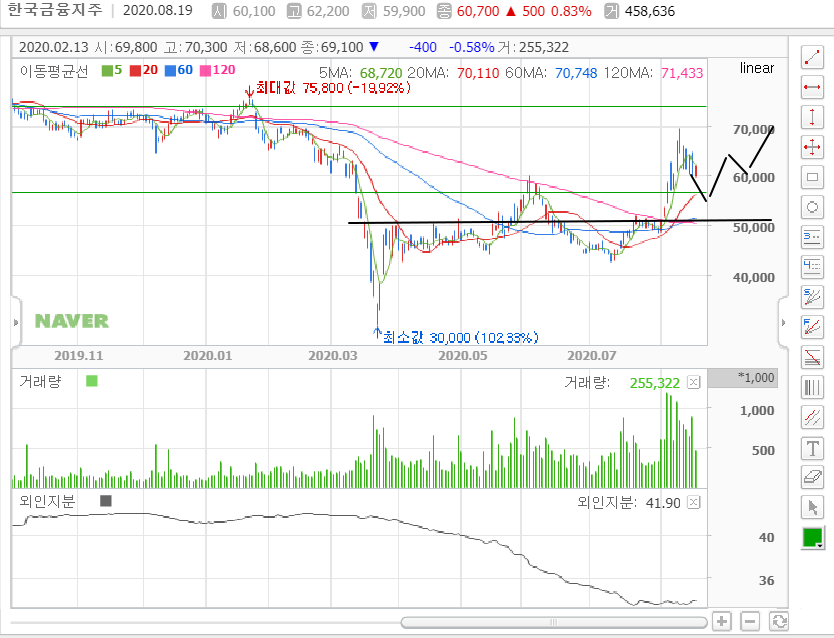Click the 2020.08.19 date in header
This screenshot has width=834, height=638.
(157, 11)
